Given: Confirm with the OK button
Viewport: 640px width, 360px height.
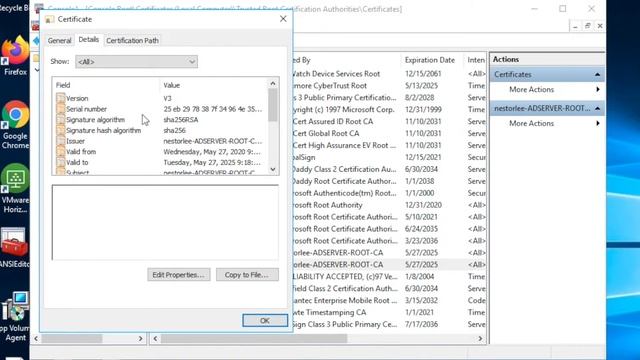Looking at the screenshot, I should click(x=264, y=320).
